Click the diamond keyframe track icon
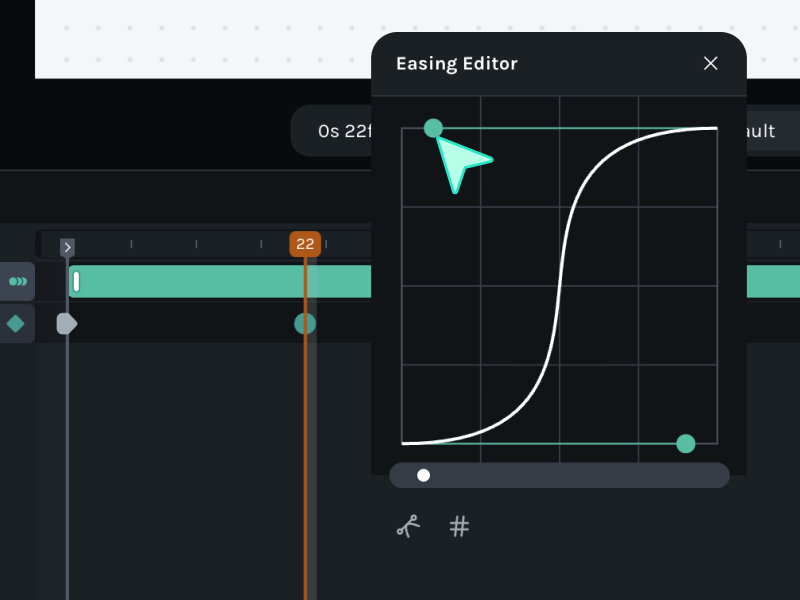The height and width of the screenshot is (600, 800). 16,324
